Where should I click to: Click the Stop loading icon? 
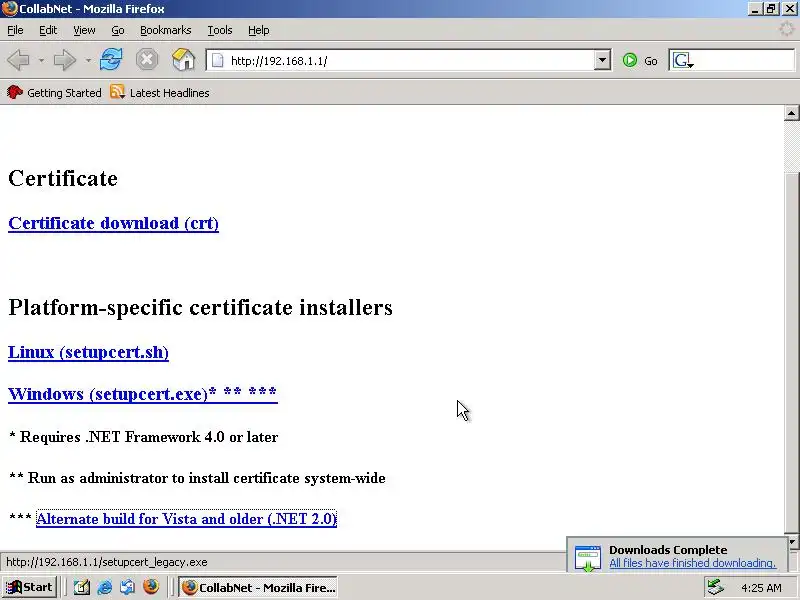click(x=147, y=60)
